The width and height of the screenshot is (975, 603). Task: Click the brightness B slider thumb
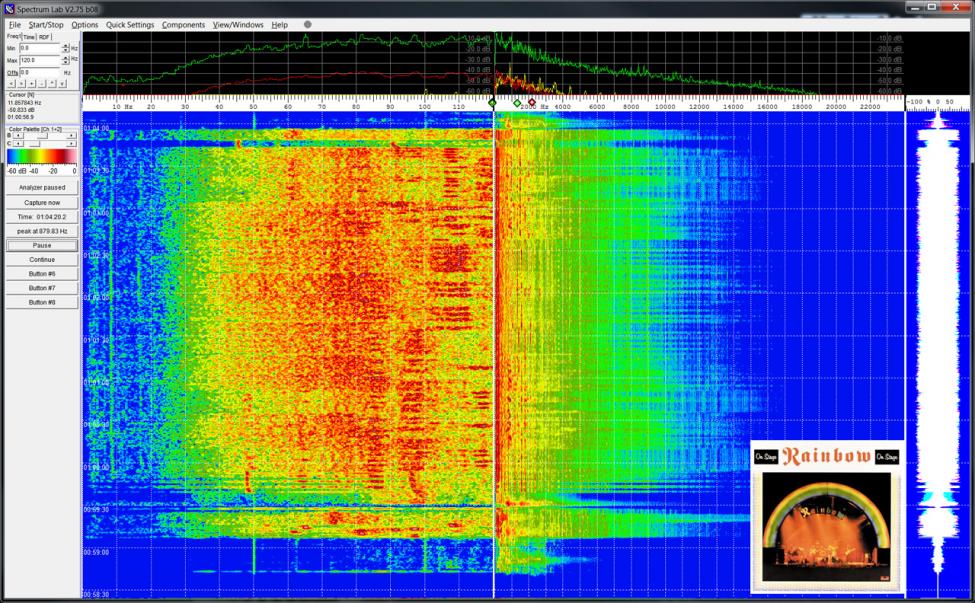[x=42, y=136]
